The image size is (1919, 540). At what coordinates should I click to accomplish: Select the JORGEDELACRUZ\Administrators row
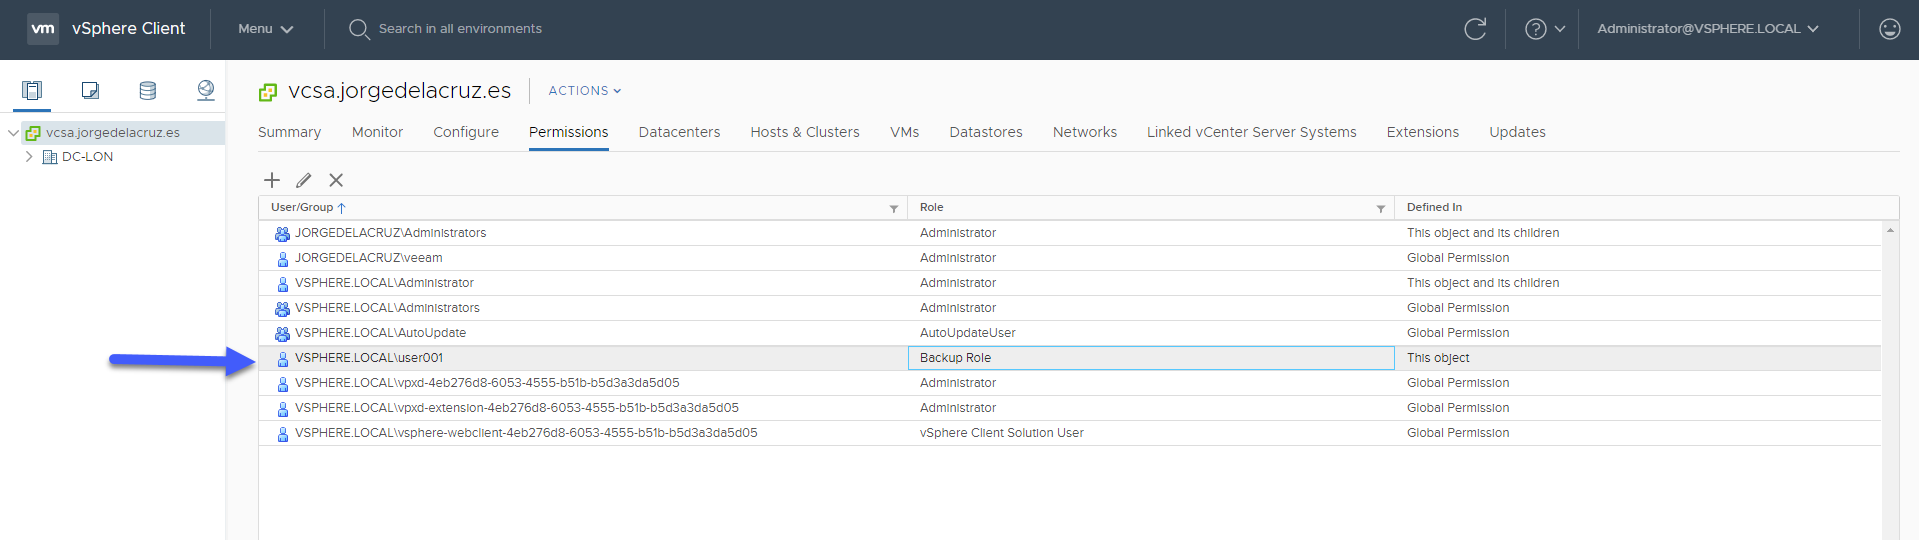[x=1069, y=233]
